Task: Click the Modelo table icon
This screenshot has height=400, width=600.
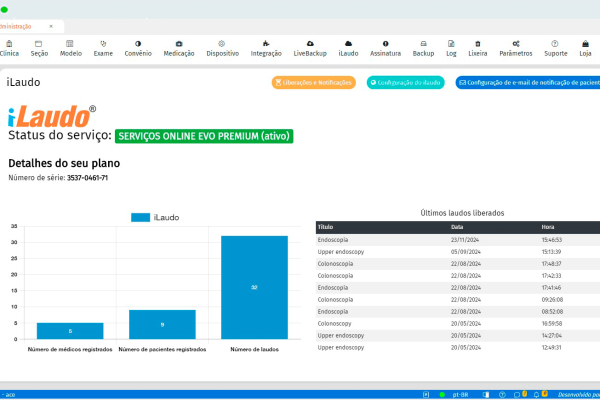Action: [x=70, y=44]
